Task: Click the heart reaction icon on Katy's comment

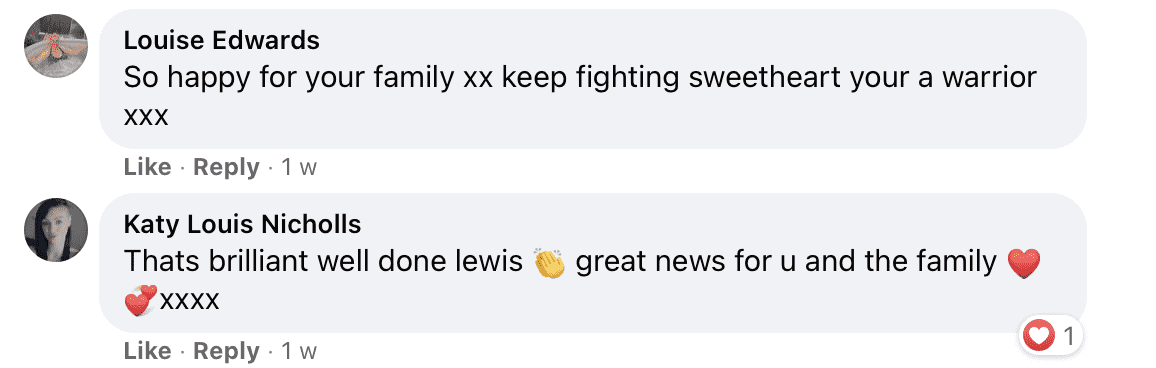Action: [x=1039, y=337]
